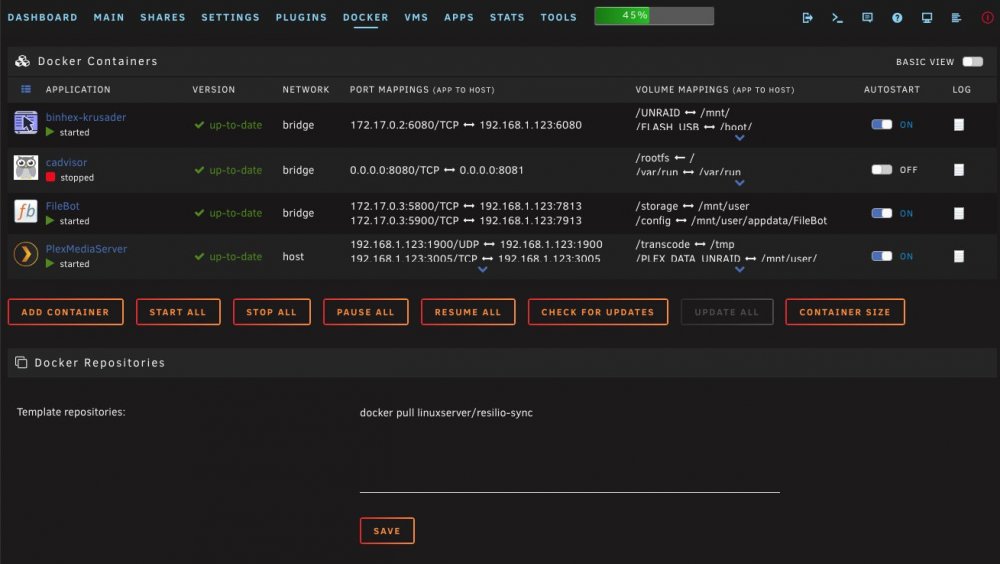Open the feedback icon in top bar

pos(867,18)
